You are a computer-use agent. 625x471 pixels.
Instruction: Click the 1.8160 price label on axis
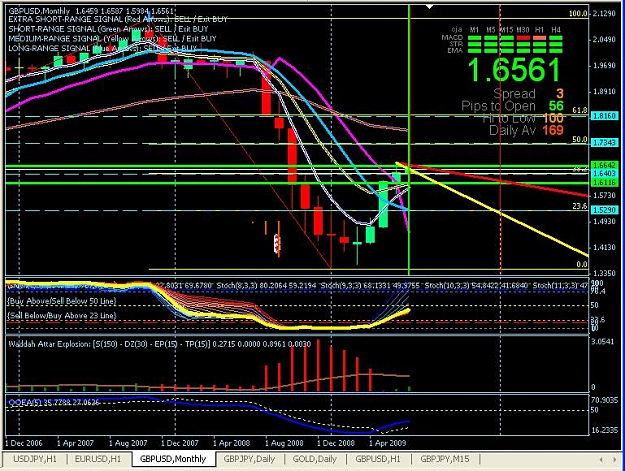click(604, 116)
